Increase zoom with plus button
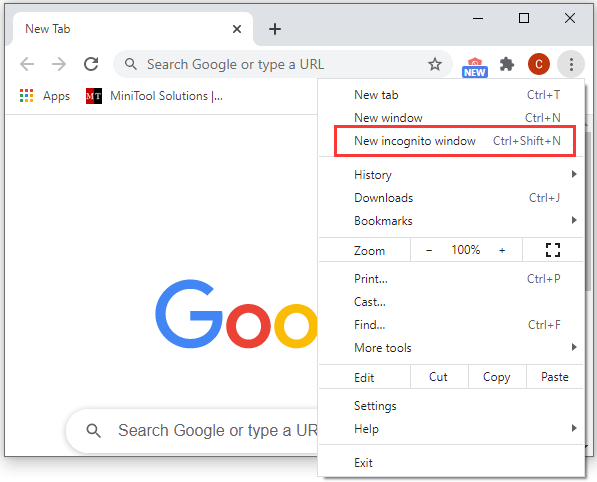Screen dimensions: 597x482 [502, 250]
